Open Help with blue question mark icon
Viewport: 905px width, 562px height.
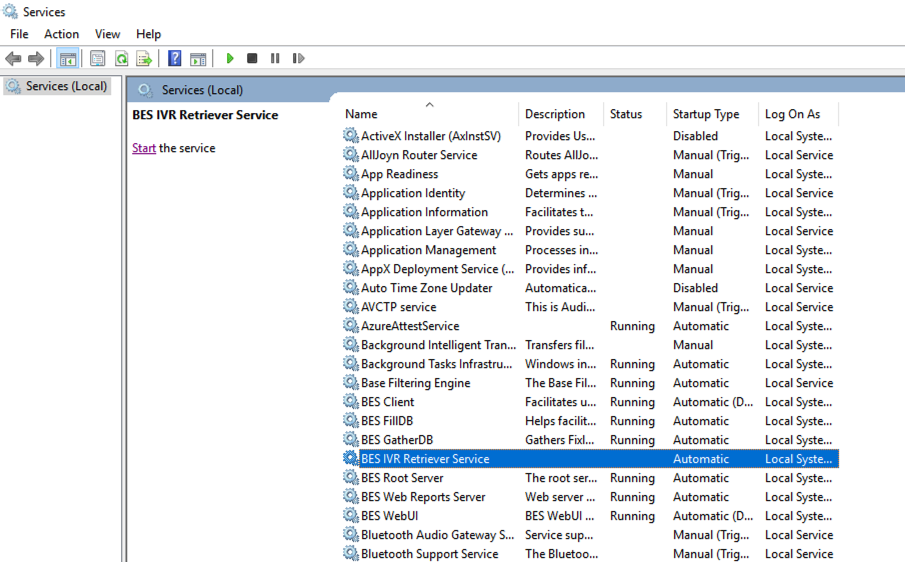click(175, 59)
